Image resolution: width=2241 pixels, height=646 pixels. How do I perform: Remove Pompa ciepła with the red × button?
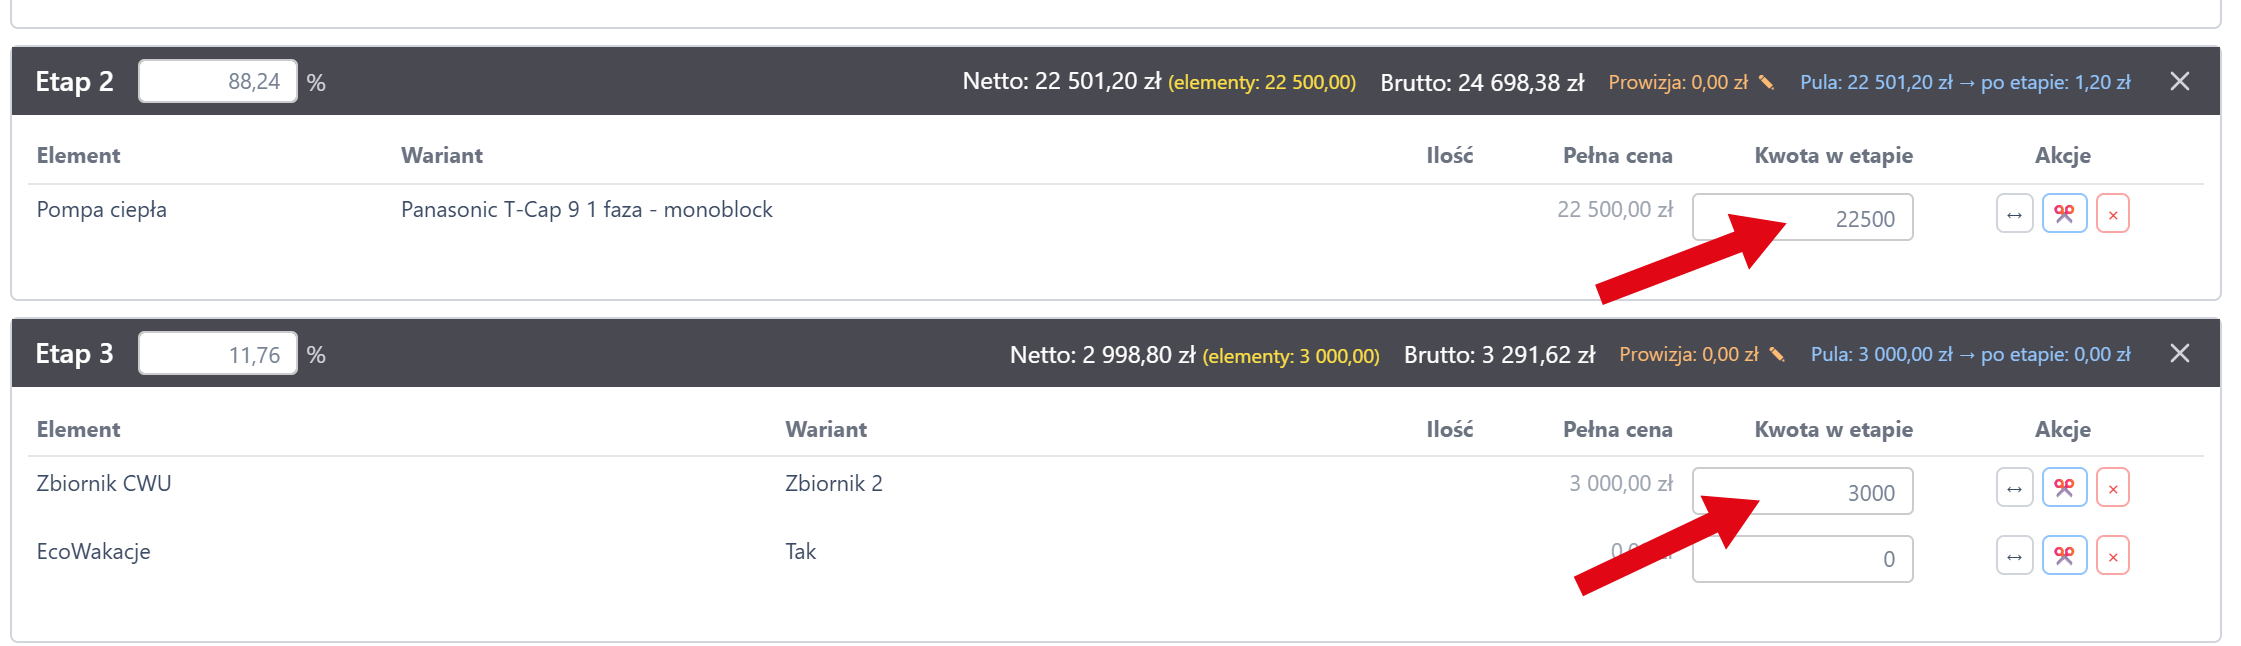2112,214
